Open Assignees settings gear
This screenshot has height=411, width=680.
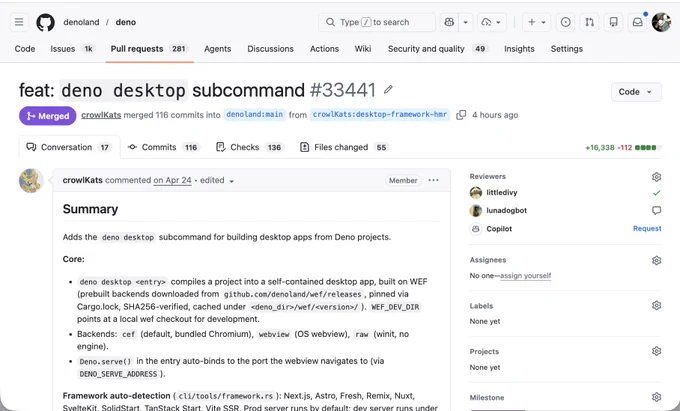(656, 260)
